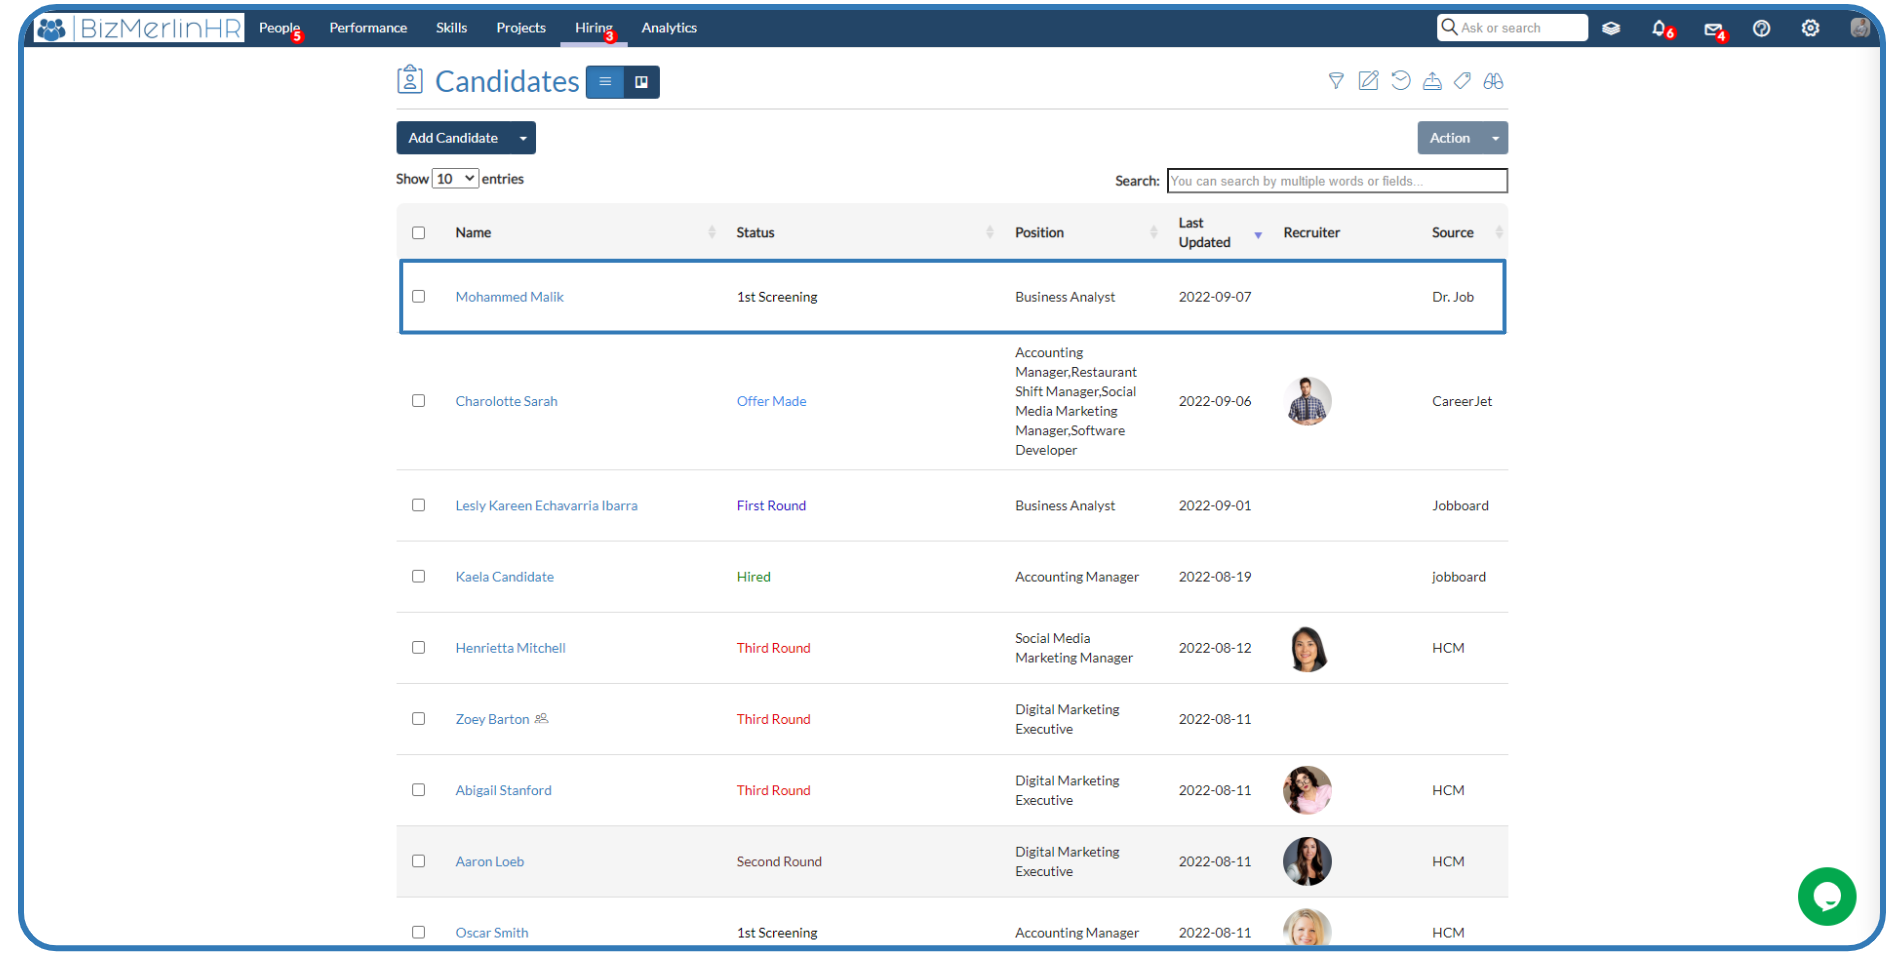The height and width of the screenshot is (958, 1896).
Task: Open the green chat bubble widget
Action: click(x=1826, y=896)
